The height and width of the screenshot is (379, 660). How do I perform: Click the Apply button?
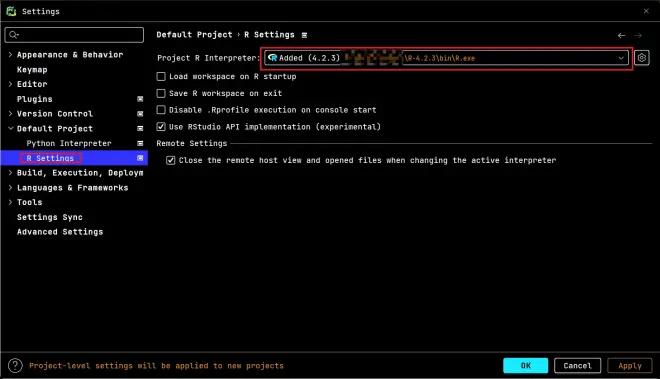[630, 366]
